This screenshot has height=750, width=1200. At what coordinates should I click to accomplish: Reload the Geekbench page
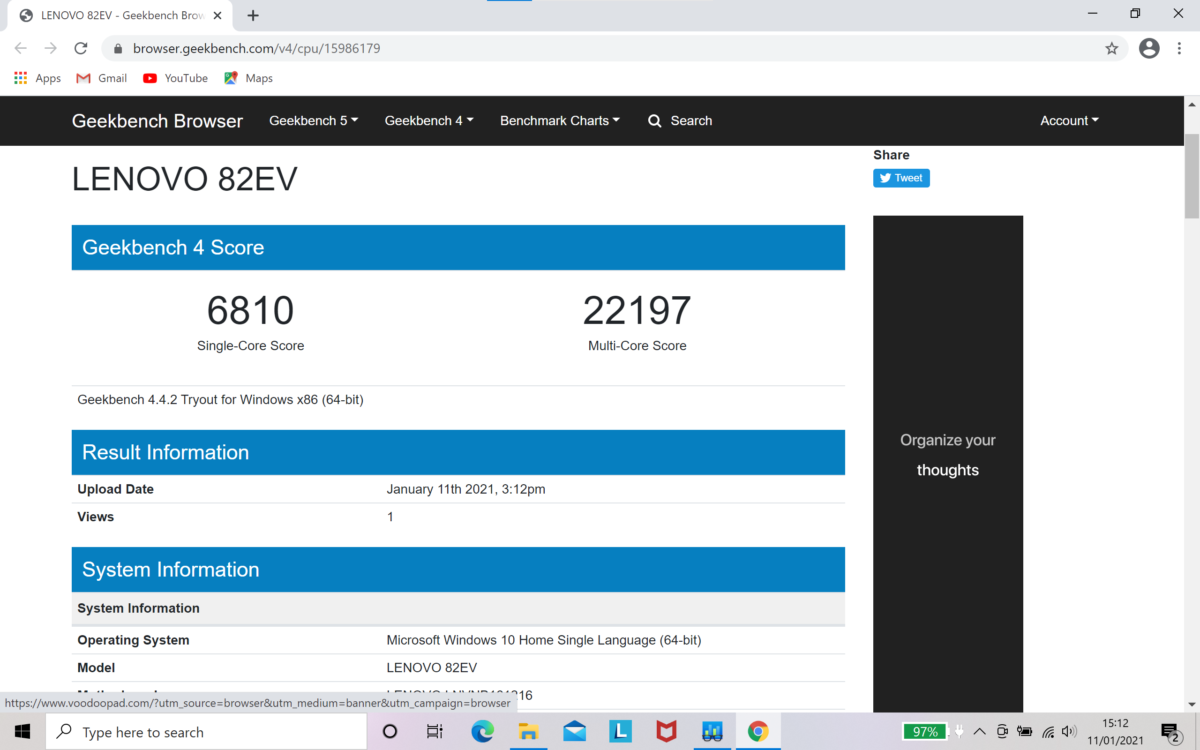pos(81,48)
